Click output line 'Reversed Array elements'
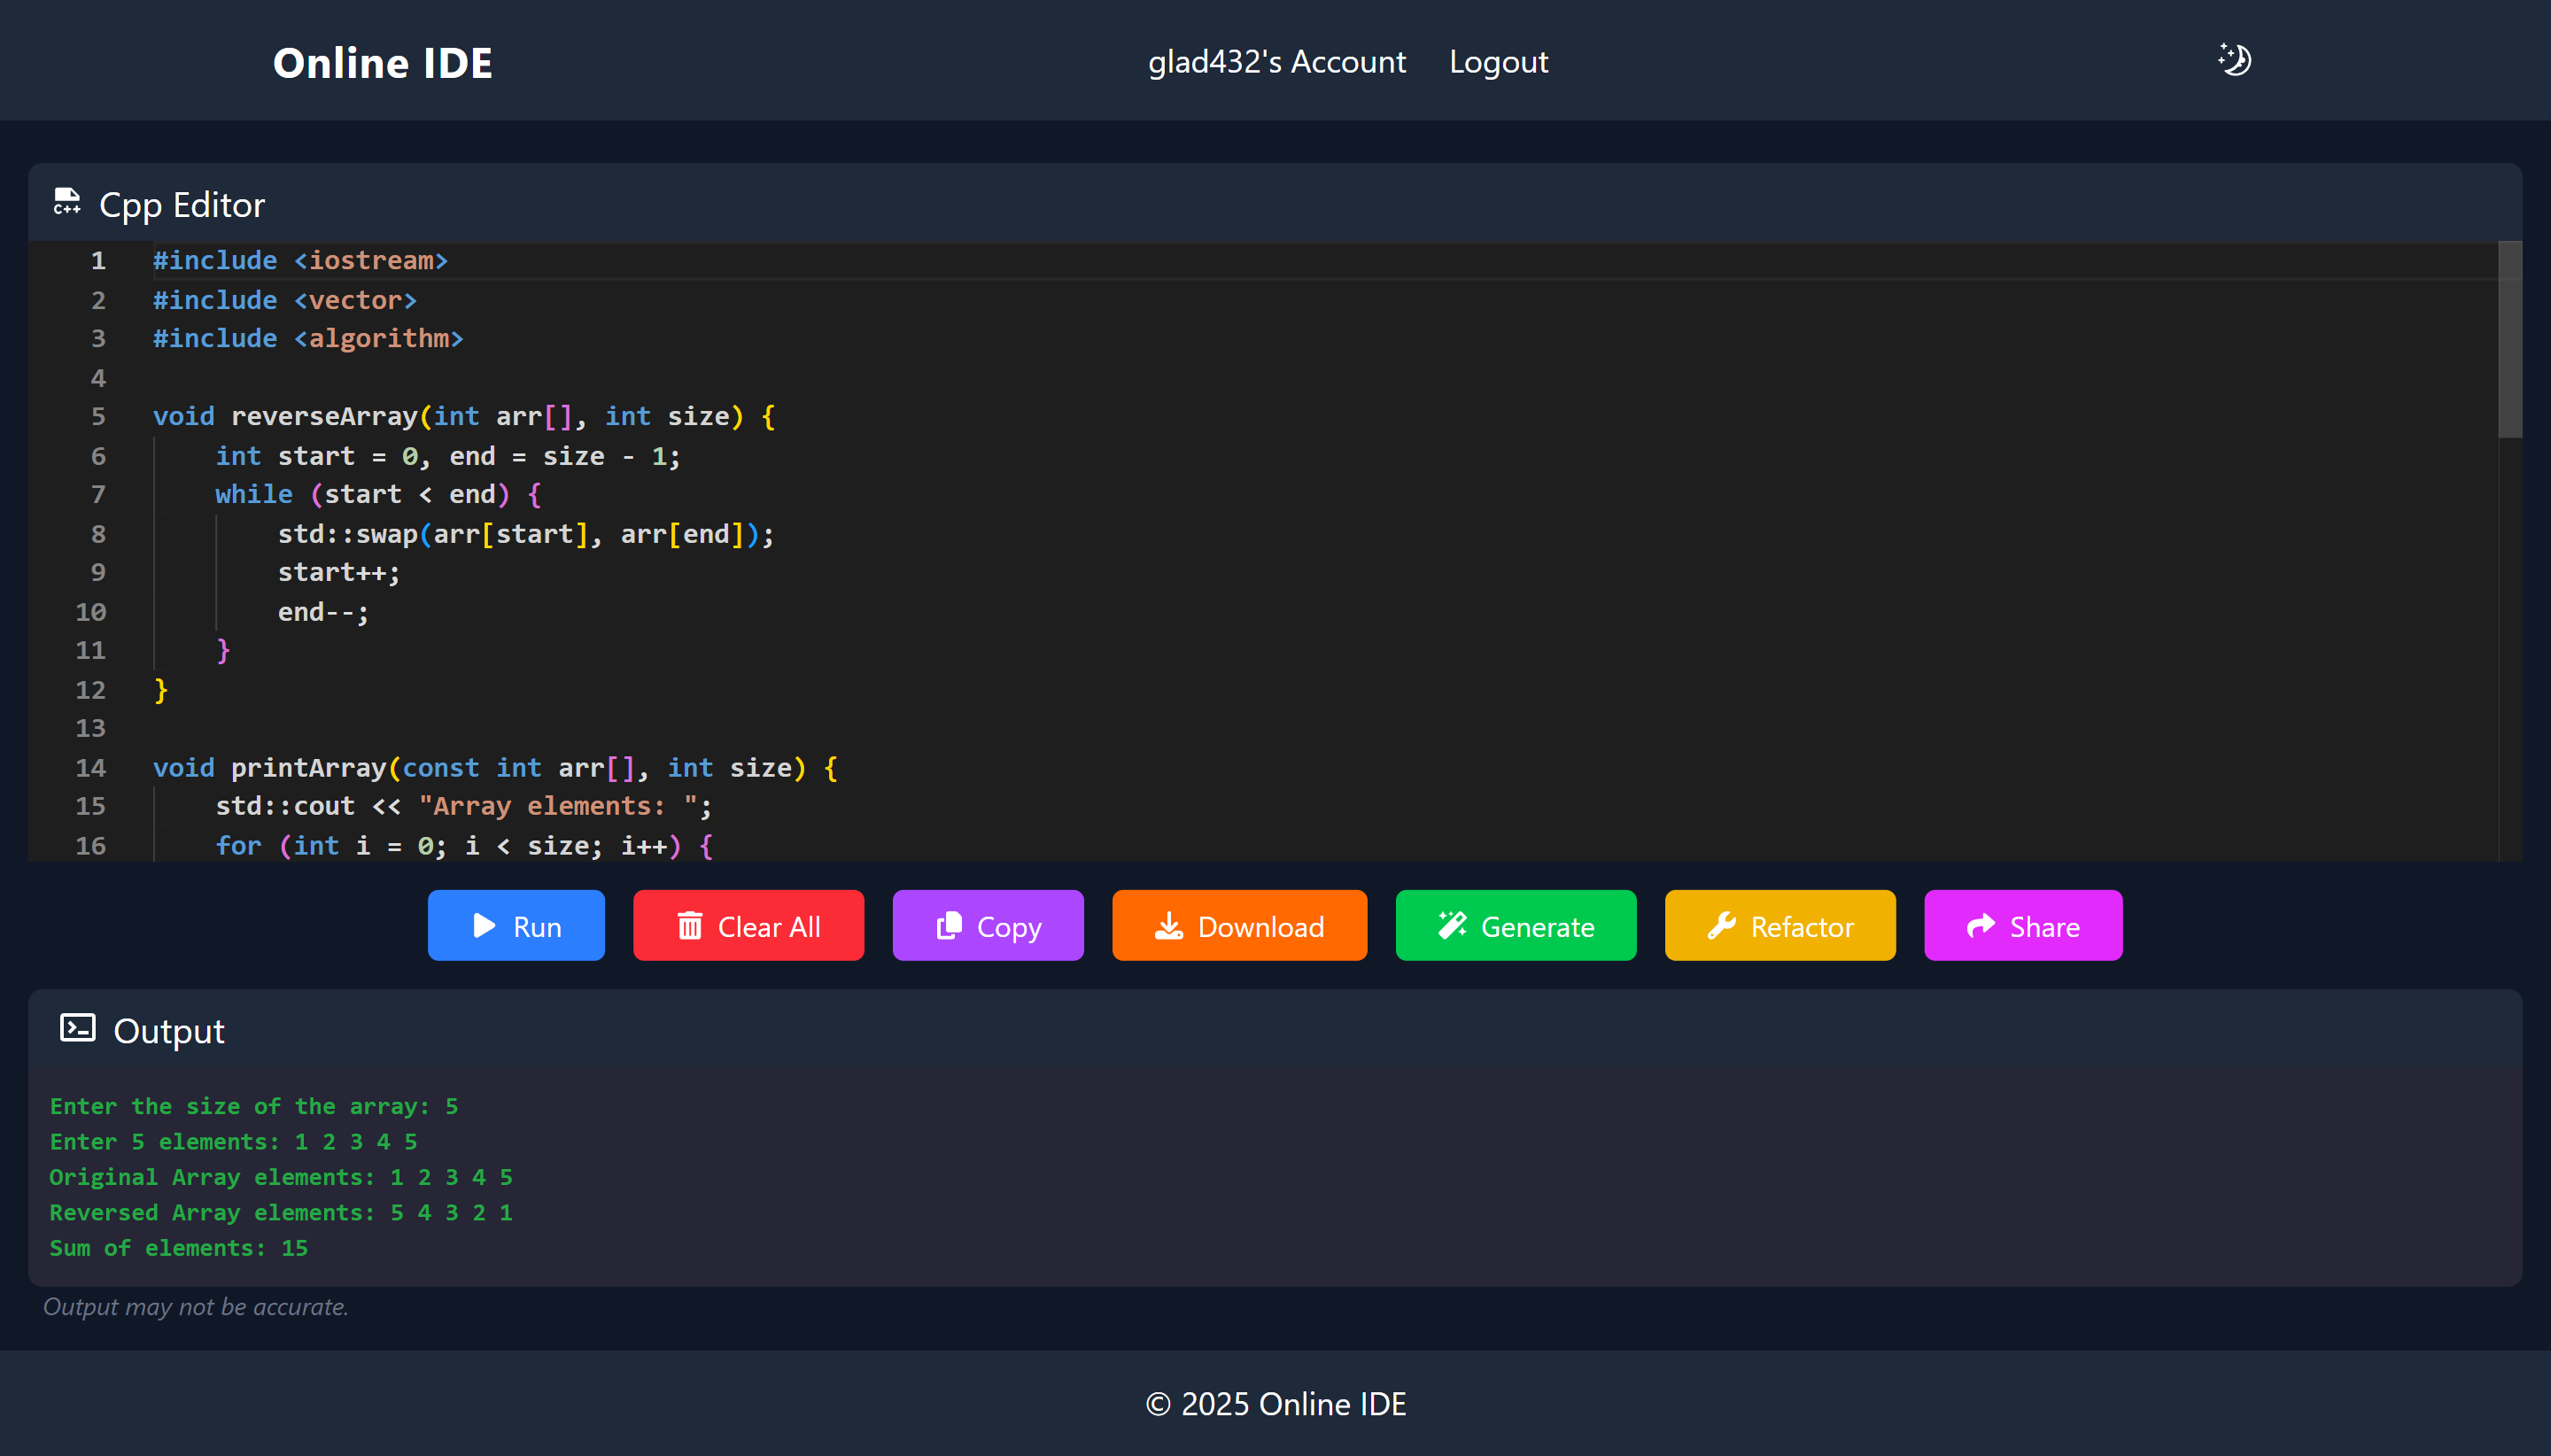Screen dimensions: 2551x1456 [x=281, y=1212]
